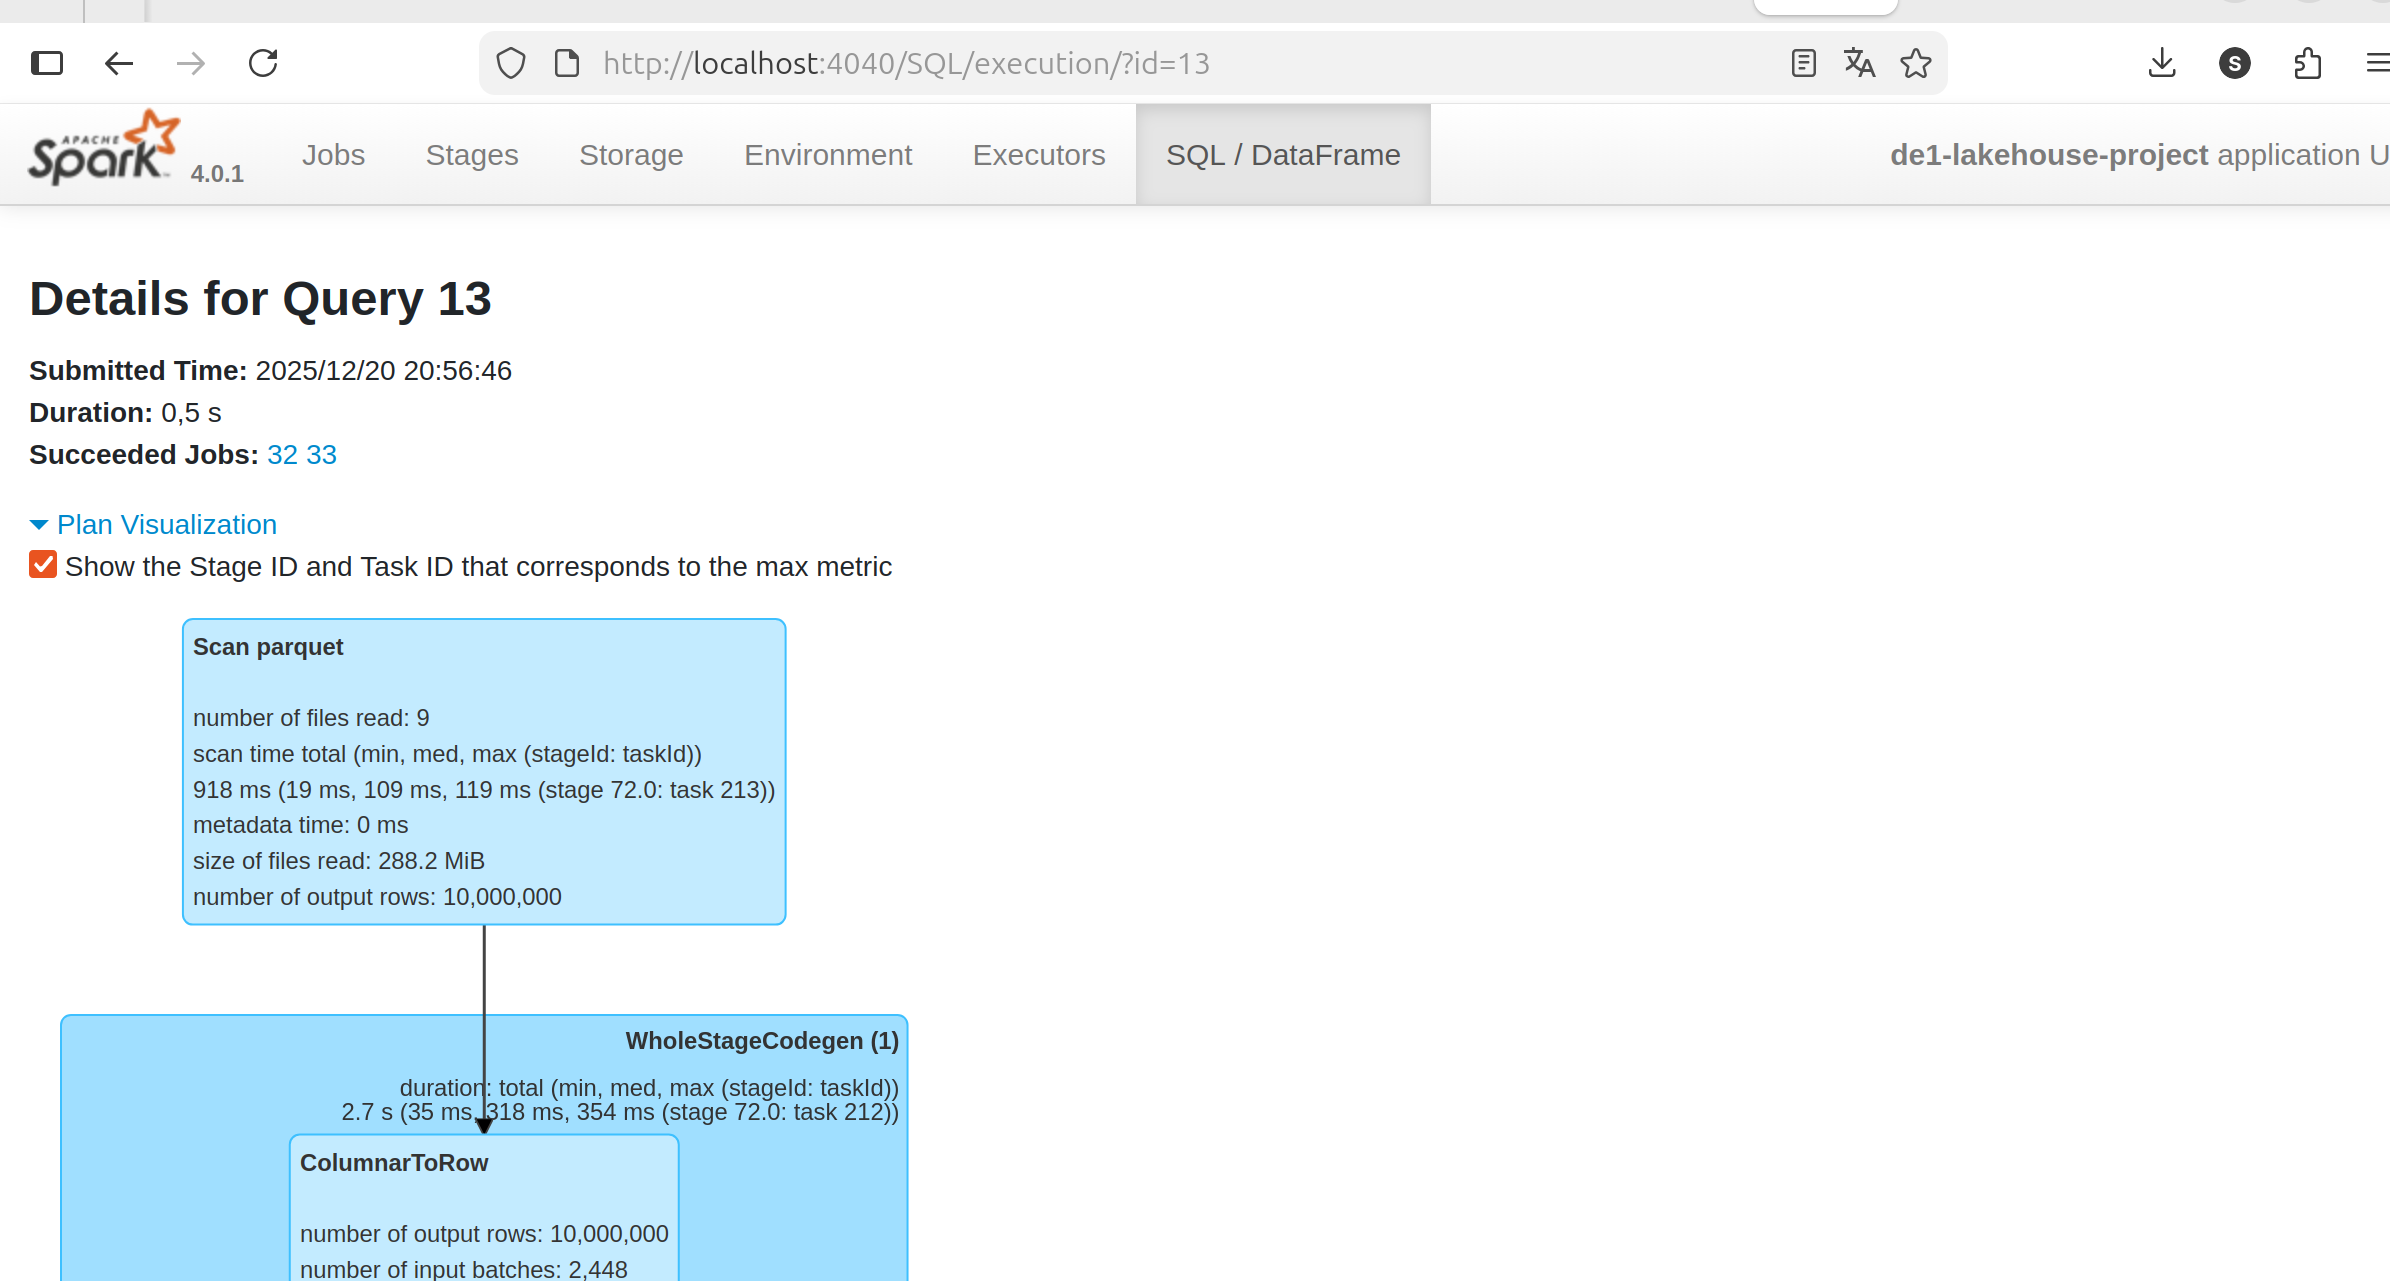Bookmark this page with star
This screenshot has height=1281, width=2390.
[1915, 64]
